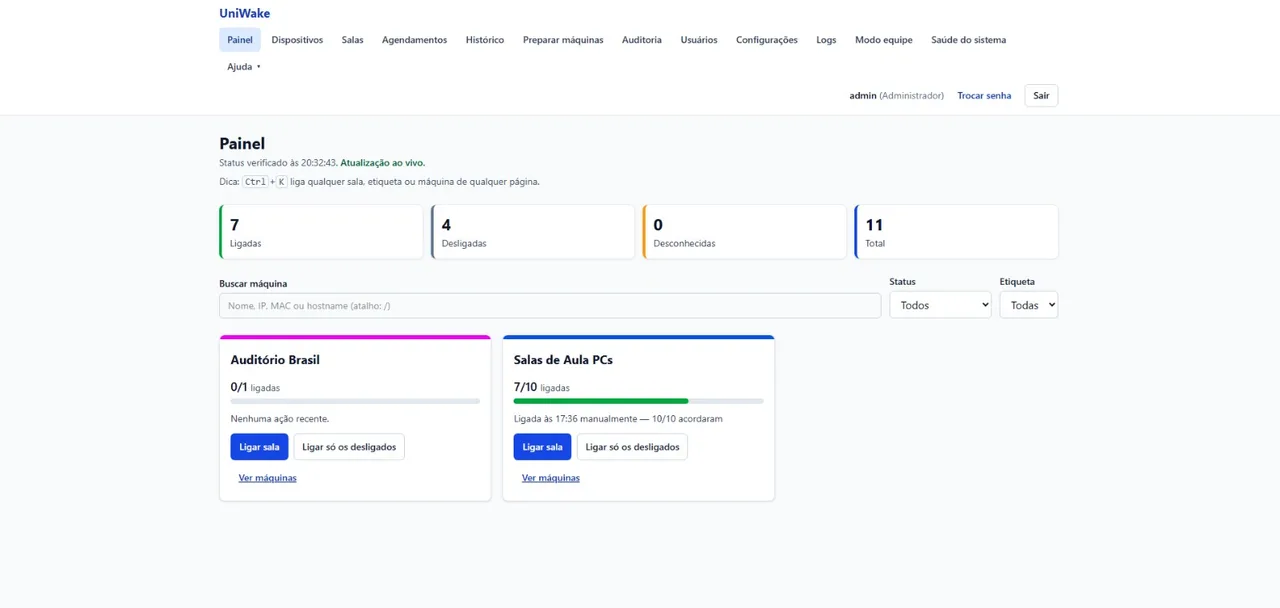
Task: Select the Painel navigation tab
Action: [240, 40]
